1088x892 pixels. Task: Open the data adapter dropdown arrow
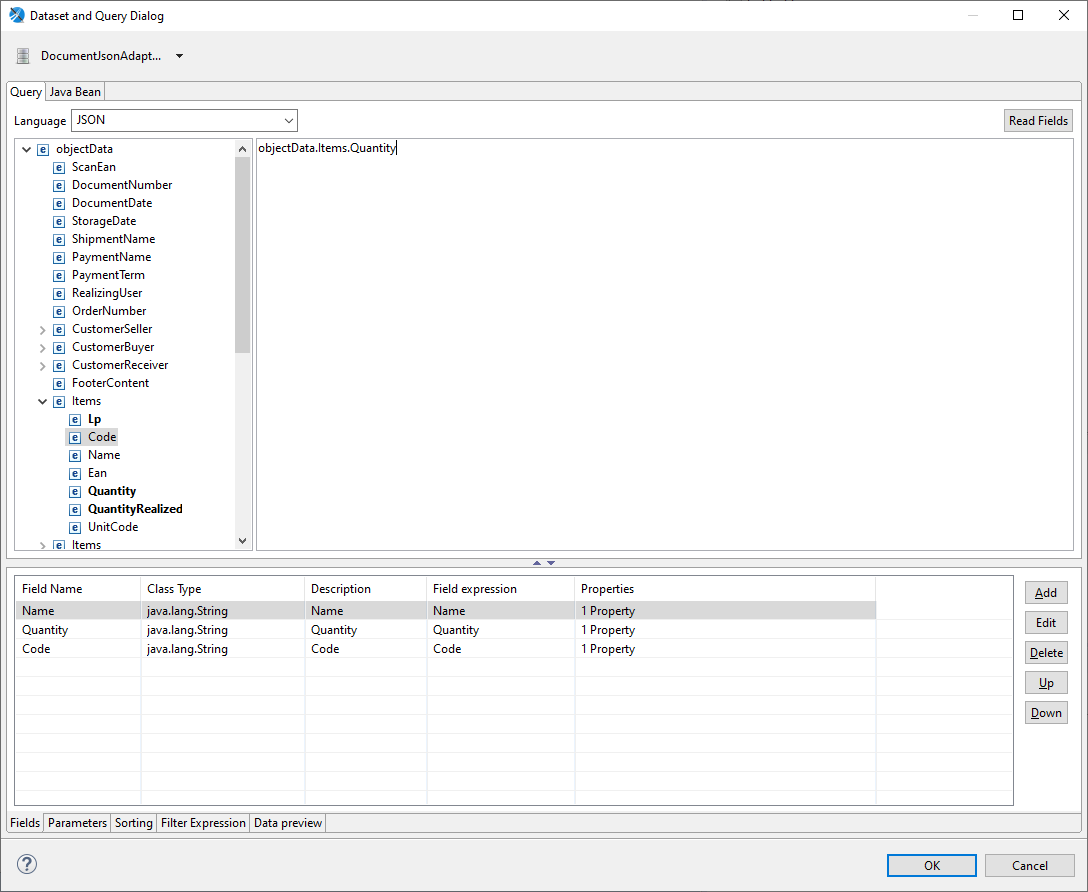click(180, 56)
